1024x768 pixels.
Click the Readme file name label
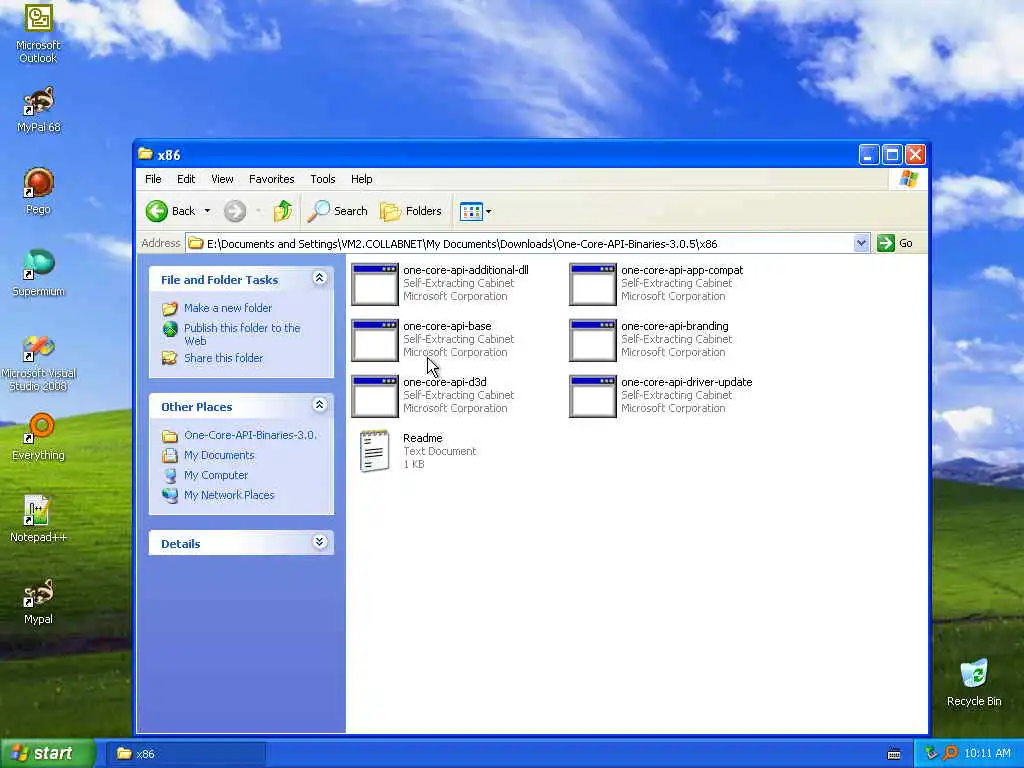click(423, 438)
